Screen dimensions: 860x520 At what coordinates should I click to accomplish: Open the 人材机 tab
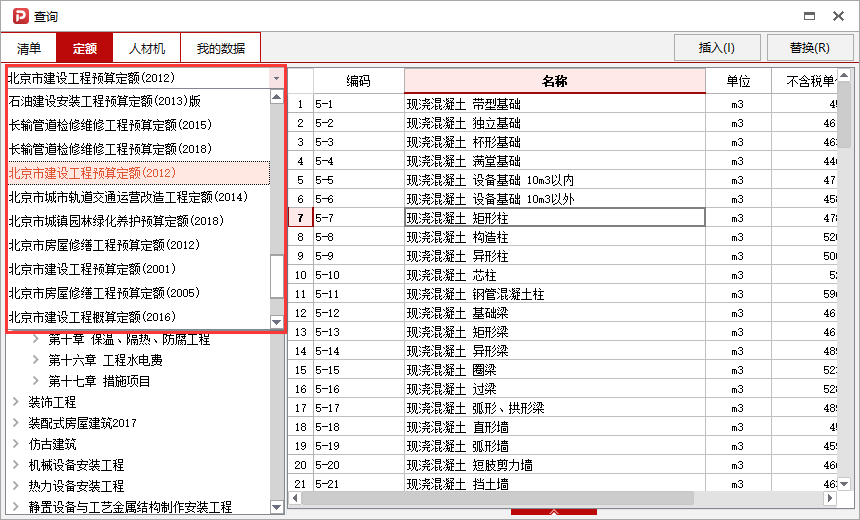pyautogui.click(x=147, y=48)
